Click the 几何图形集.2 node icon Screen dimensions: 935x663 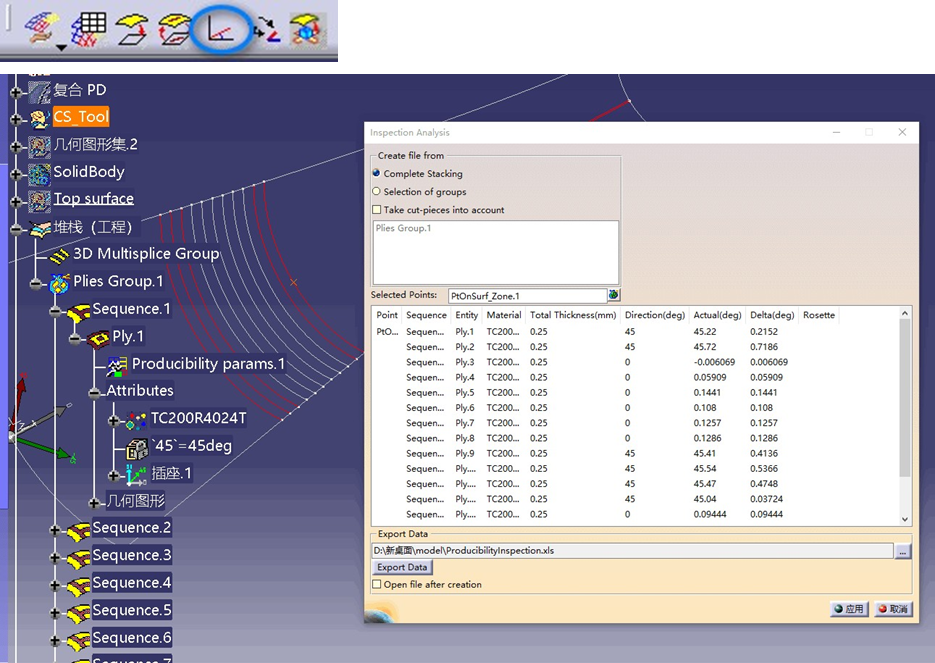(x=39, y=146)
